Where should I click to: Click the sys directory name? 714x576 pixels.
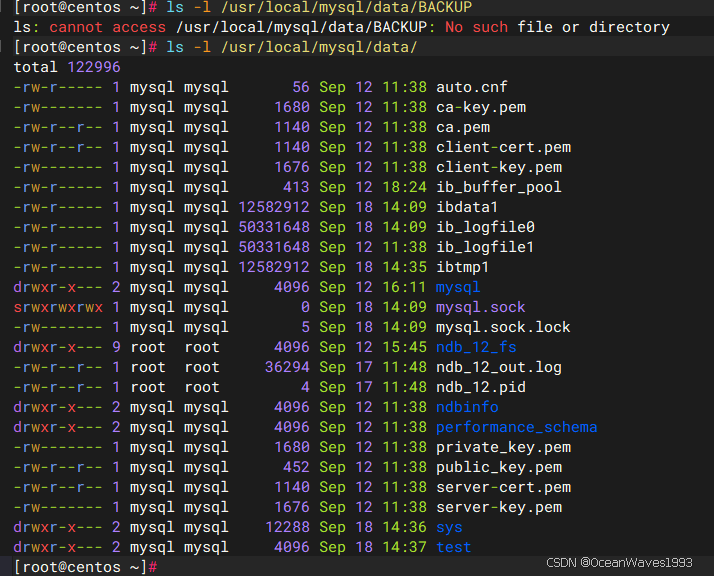[x=449, y=527]
